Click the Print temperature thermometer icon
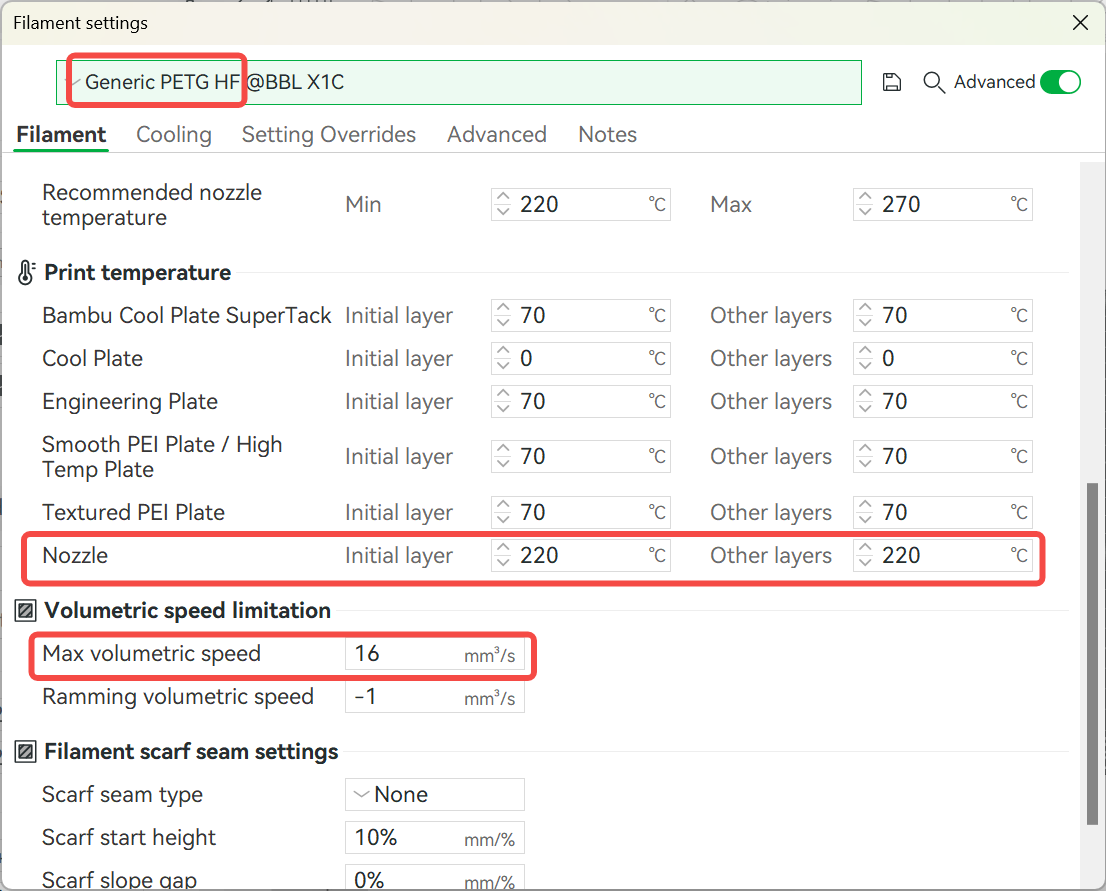Viewport: 1106px width, 891px height. (26, 272)
